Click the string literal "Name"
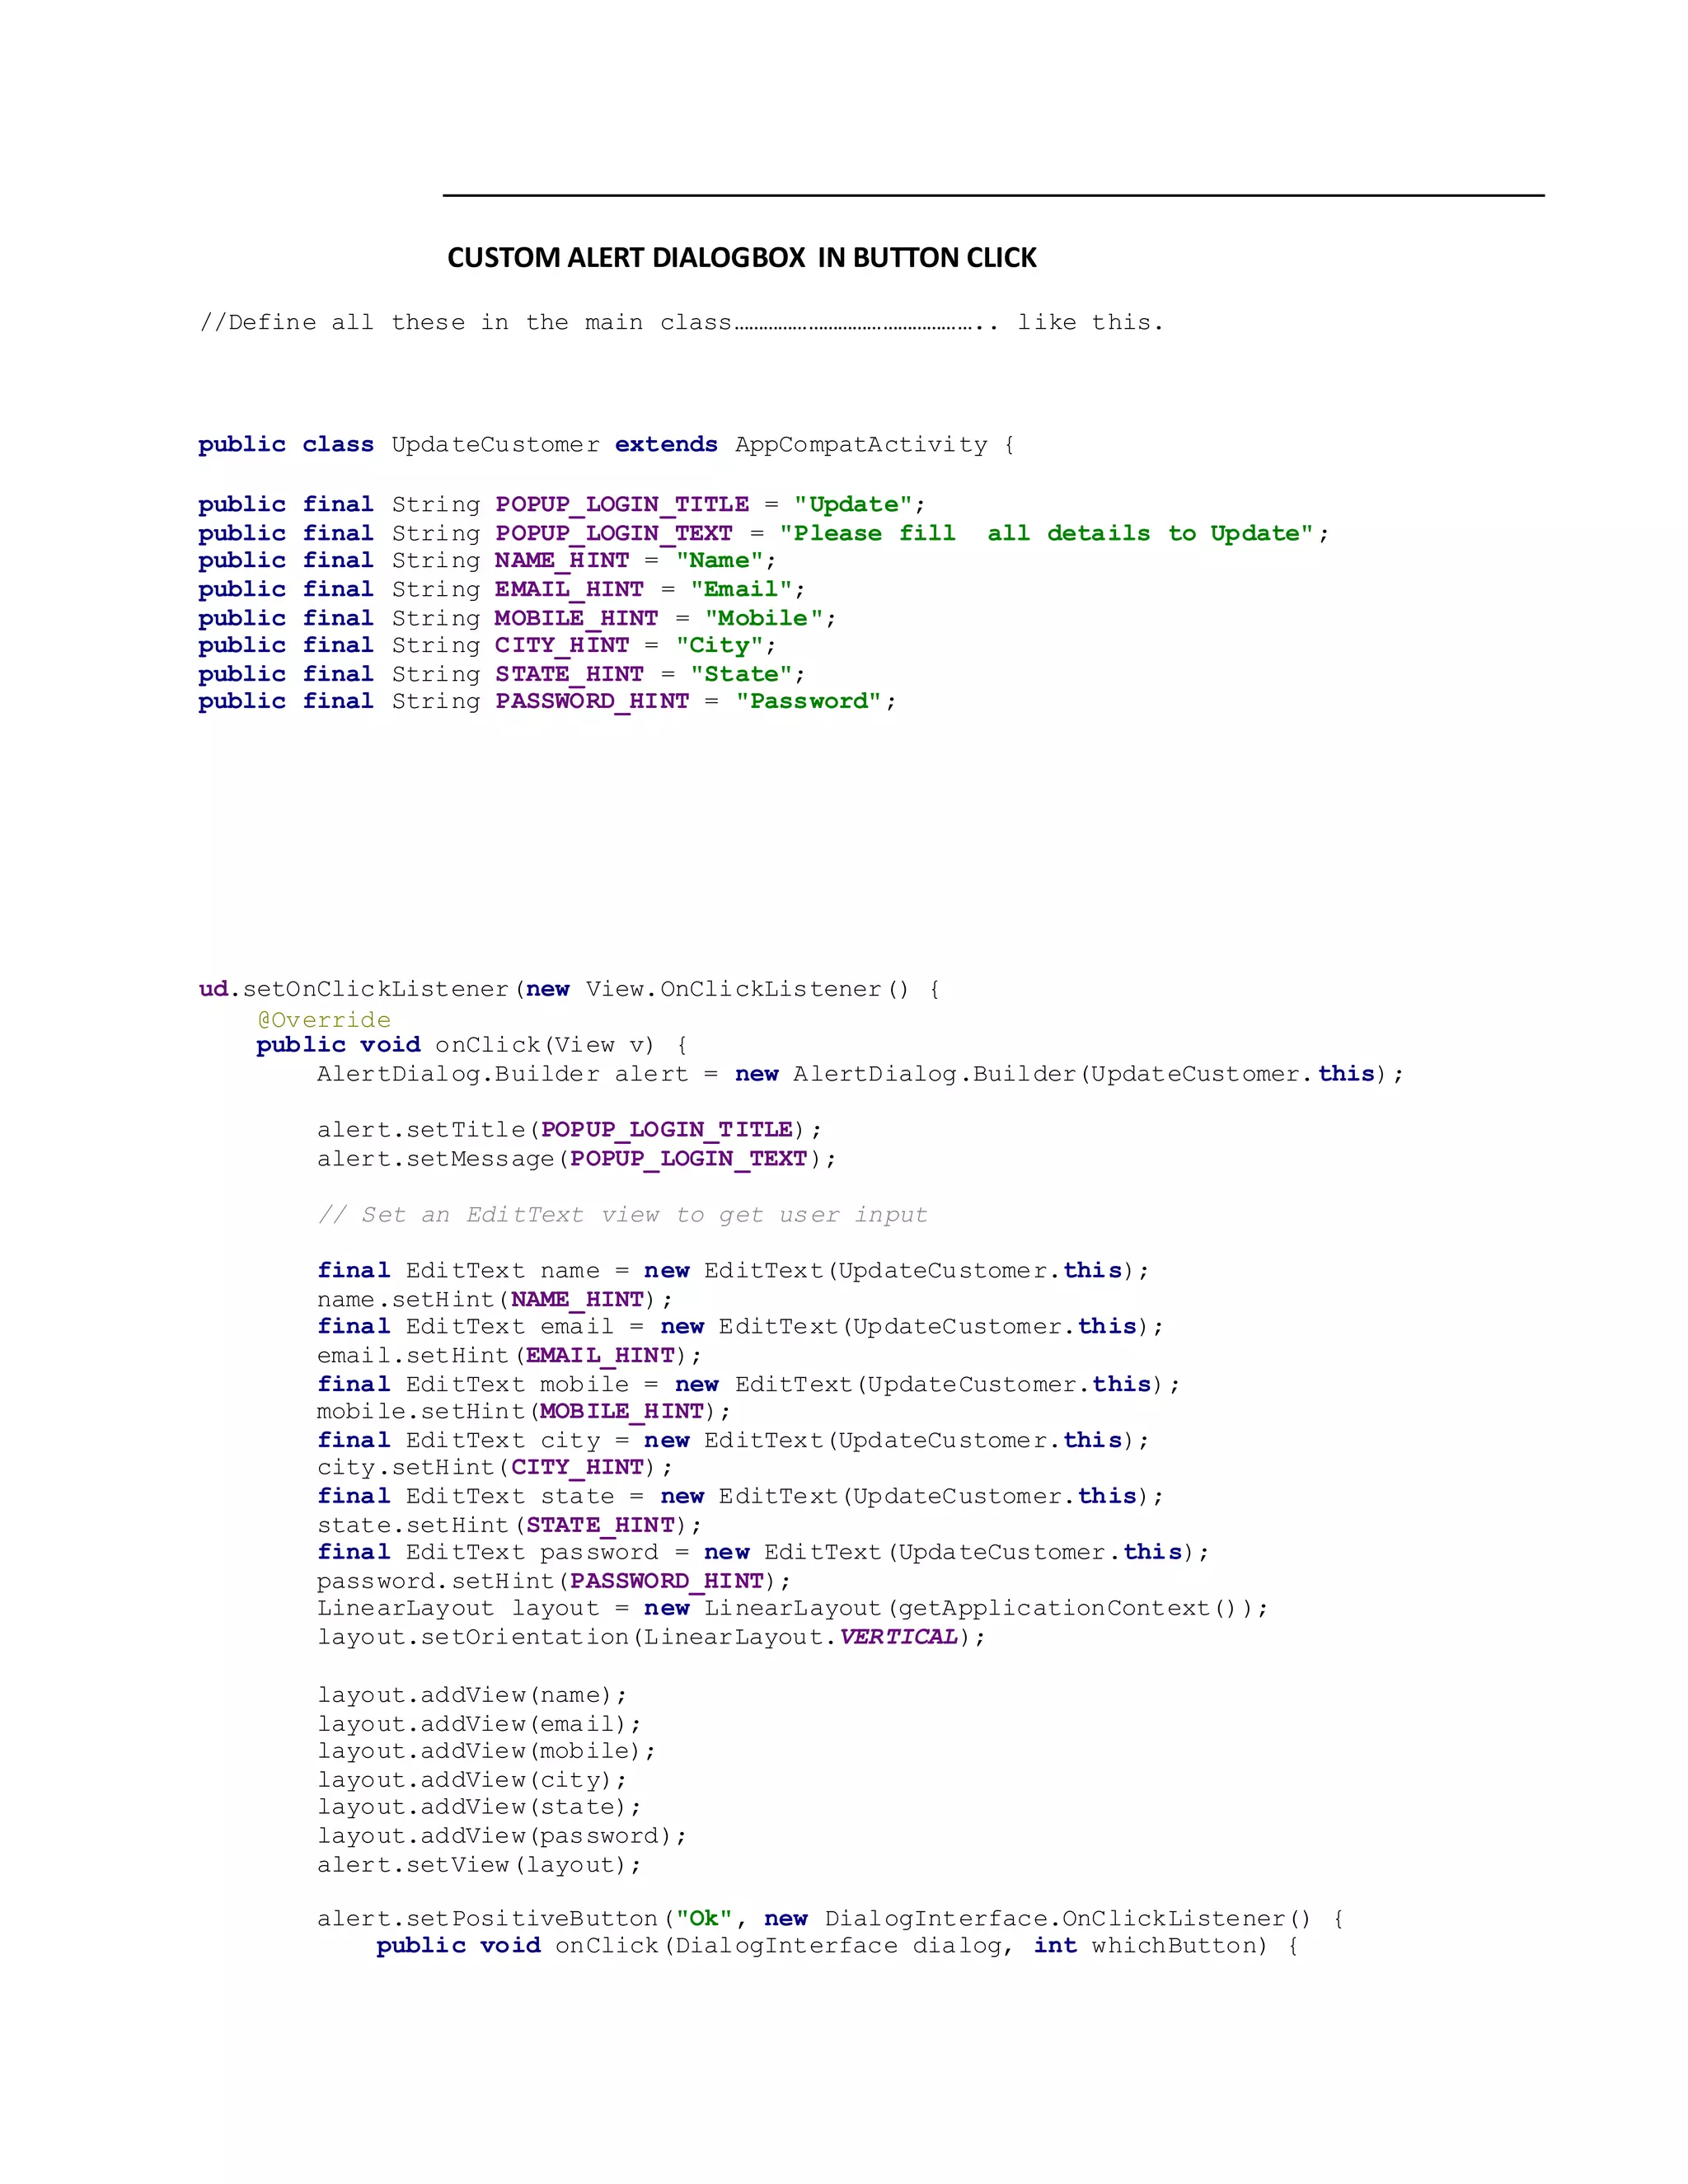Viewport: 1688px width, 2184px height. point(720,560)
